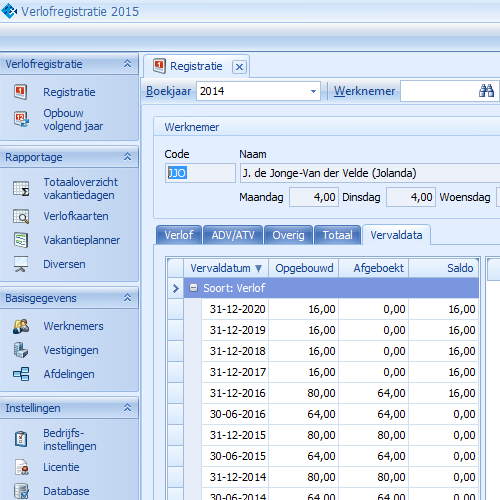The width and height of the screenshot is (500, 500).
Task: Select the Vervaldata tab
Action: point(396,235)
